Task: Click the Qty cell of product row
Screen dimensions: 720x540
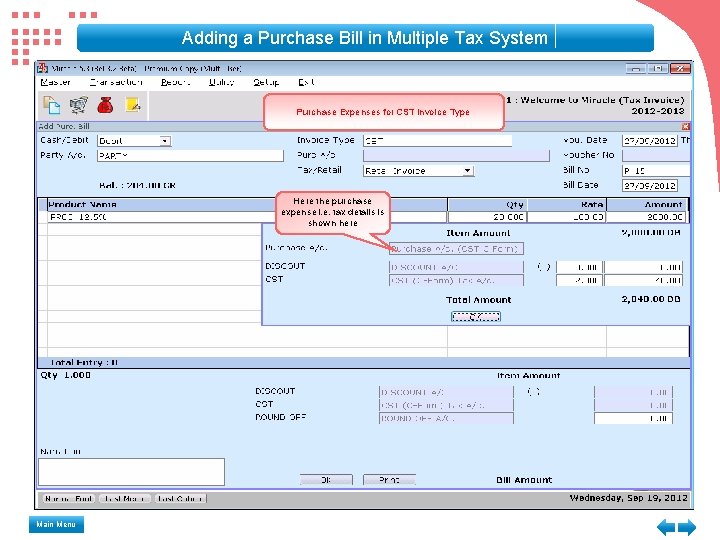Action: 487,217
